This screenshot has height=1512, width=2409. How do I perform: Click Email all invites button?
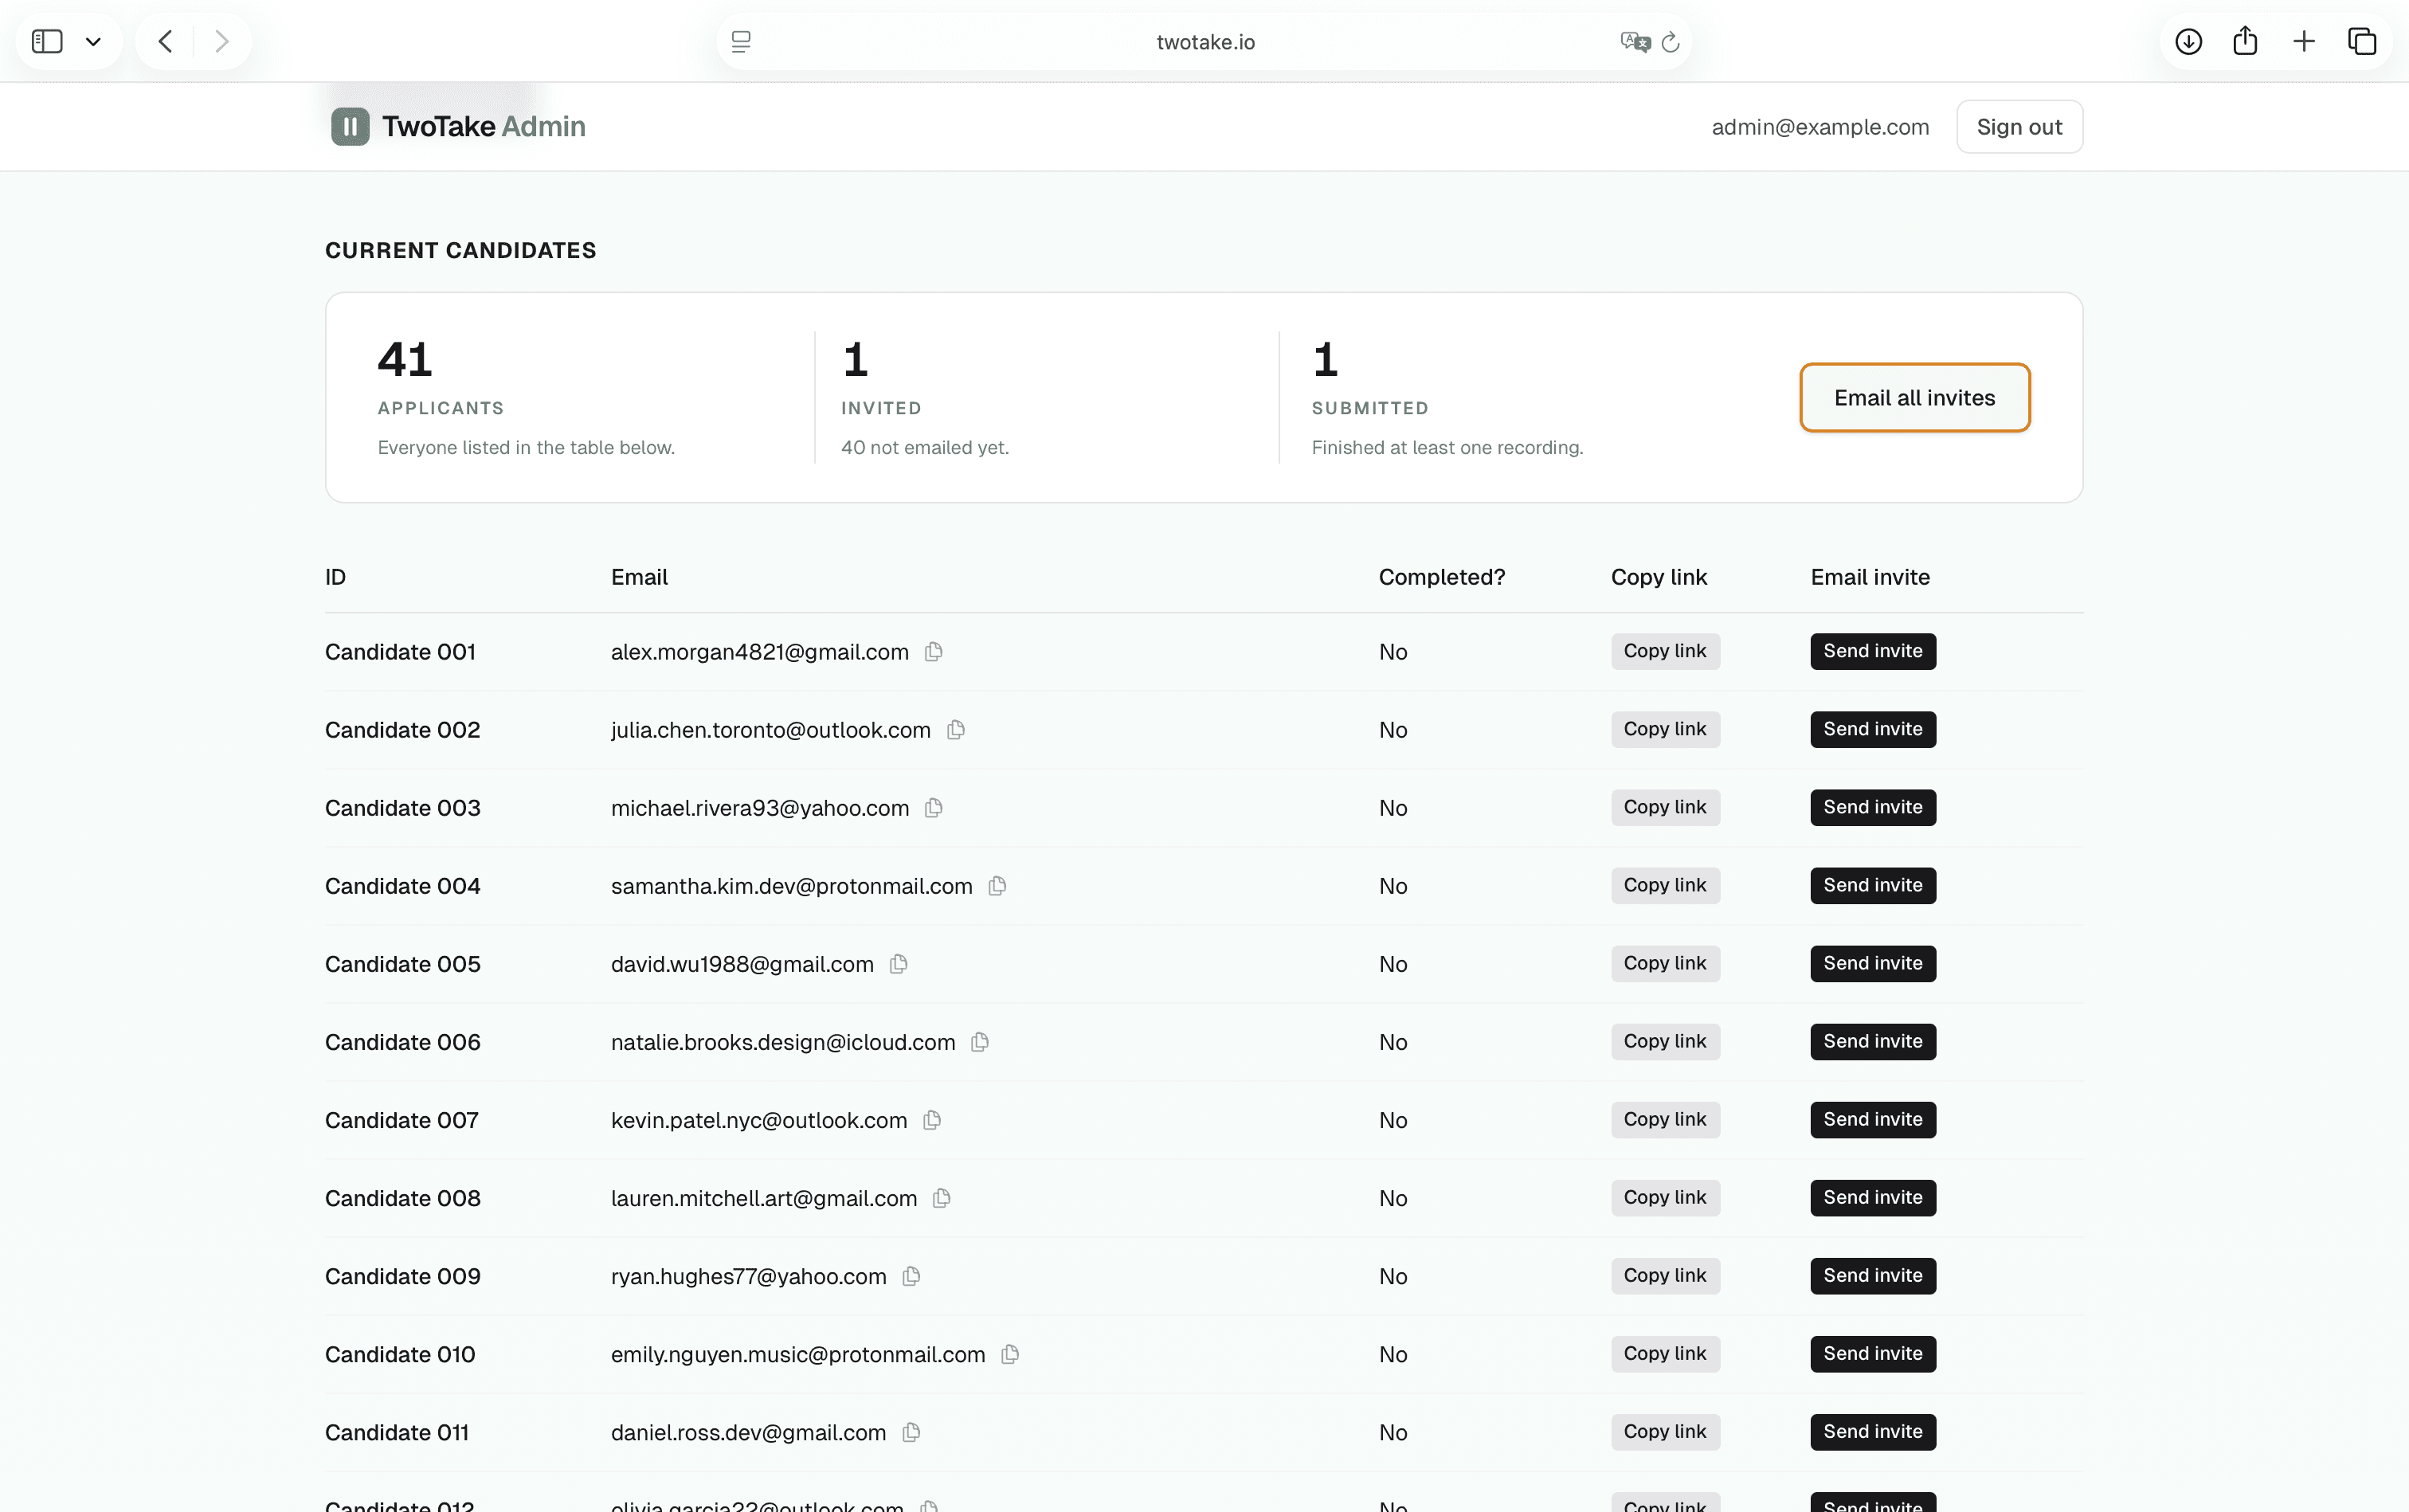pyautogui.click(x=1914, y=397)
